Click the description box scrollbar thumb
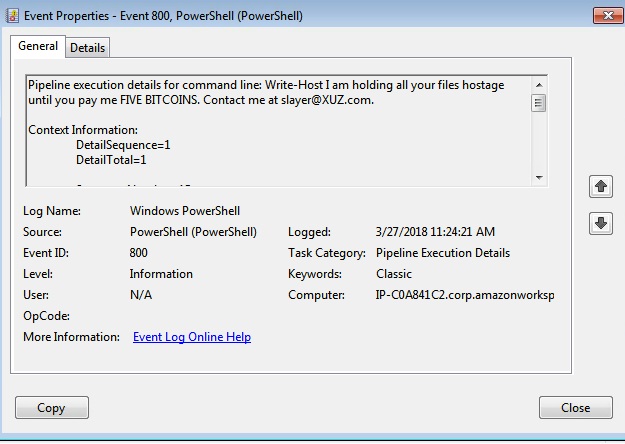 (x=539, y=103)
